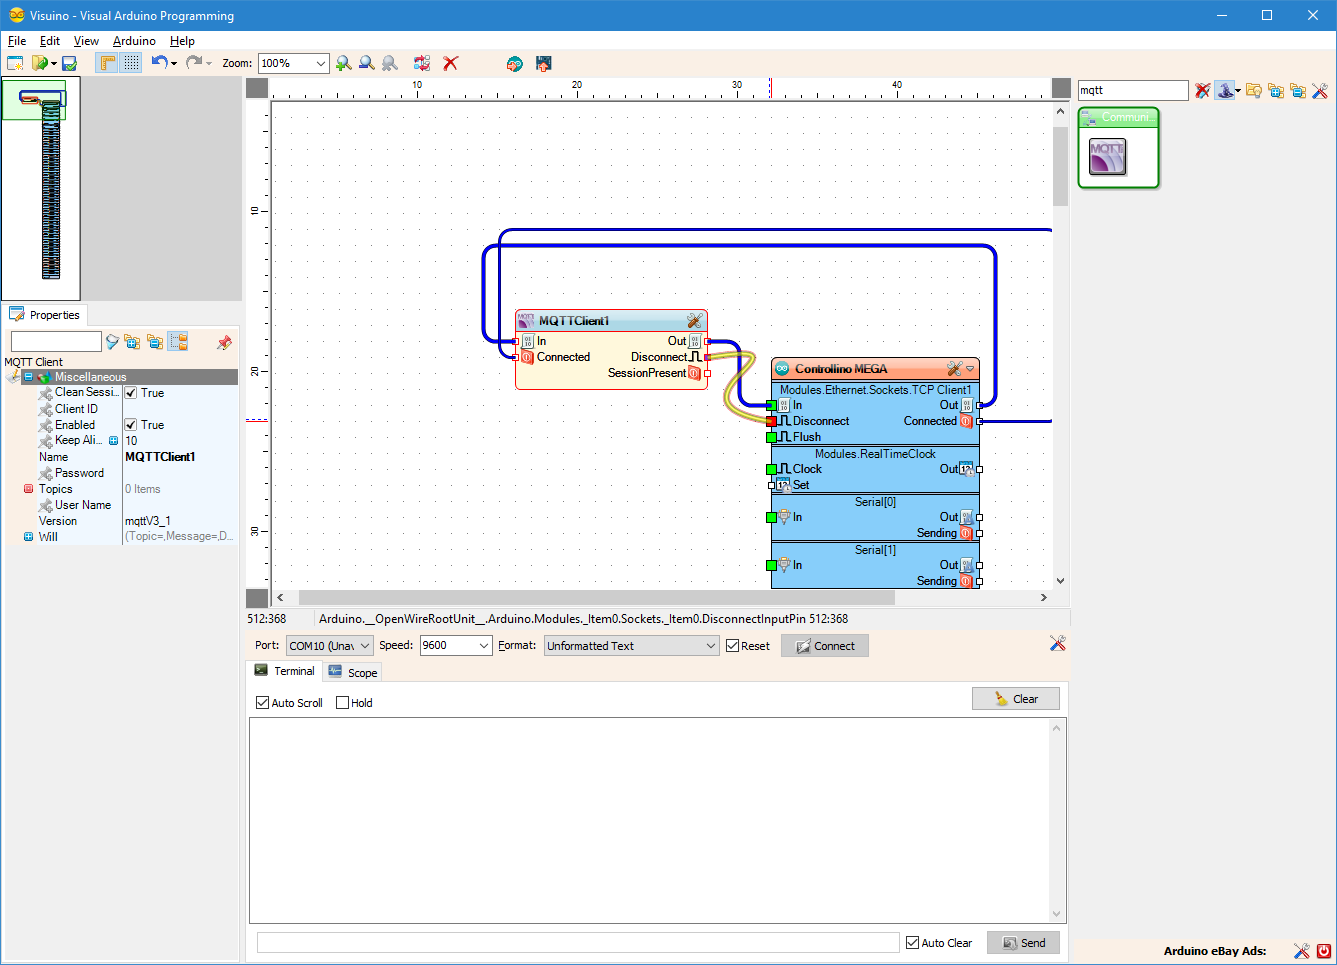The width and height of the screenshot is (1337, 965).
Task: Click the zoom in magnifier icon
Action: pyautogui.click(x=344, y=63)
